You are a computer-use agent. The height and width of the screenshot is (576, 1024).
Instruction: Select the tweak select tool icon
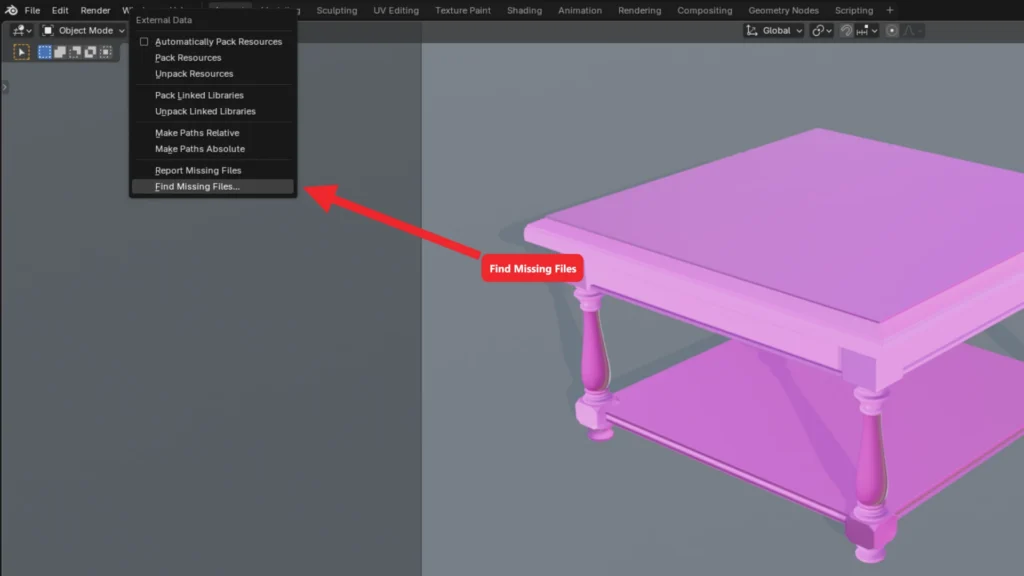click(x=22, y=52)
